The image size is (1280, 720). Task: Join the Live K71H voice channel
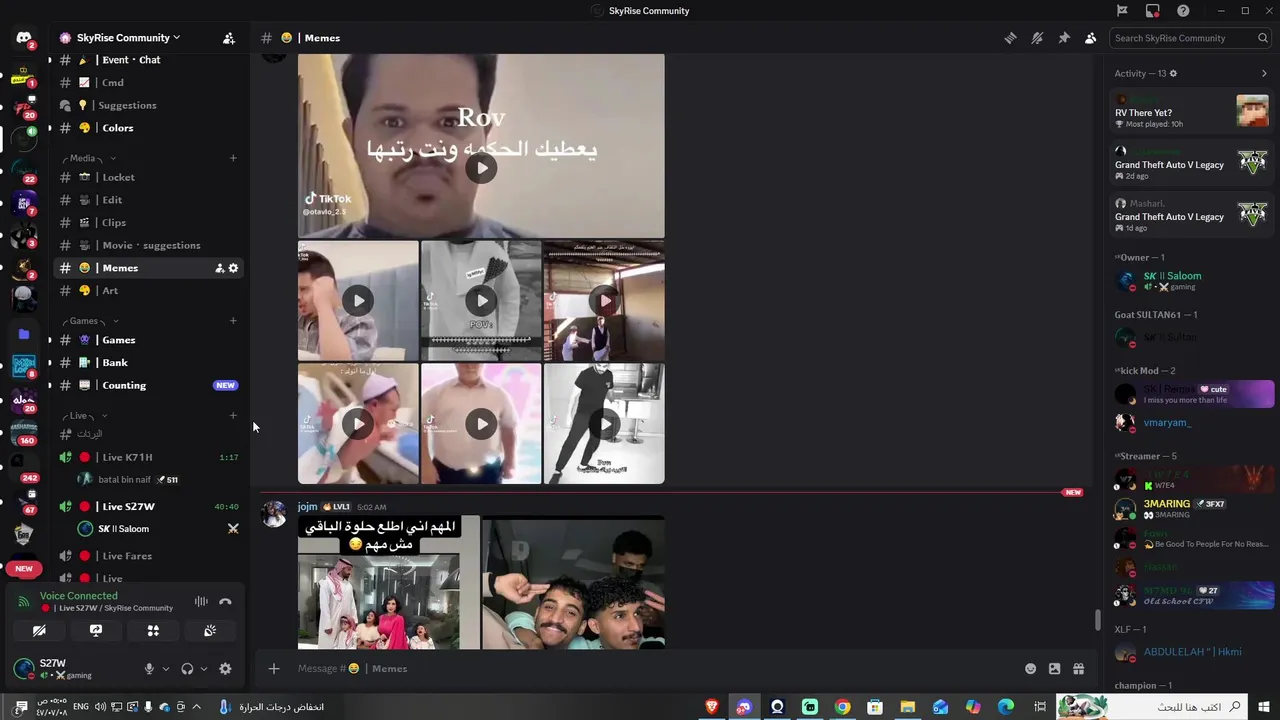pos(150,457)
